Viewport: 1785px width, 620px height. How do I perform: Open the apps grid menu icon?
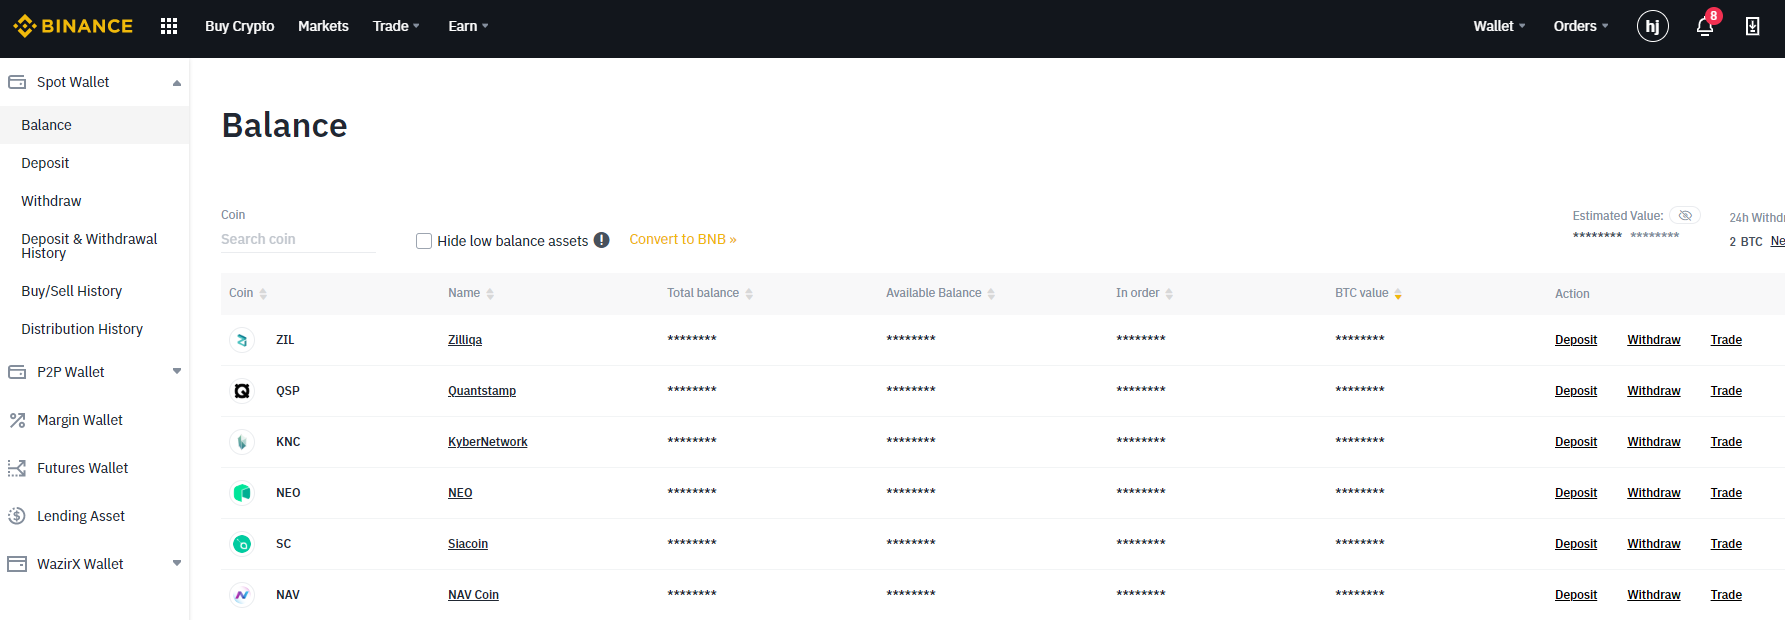169,26
